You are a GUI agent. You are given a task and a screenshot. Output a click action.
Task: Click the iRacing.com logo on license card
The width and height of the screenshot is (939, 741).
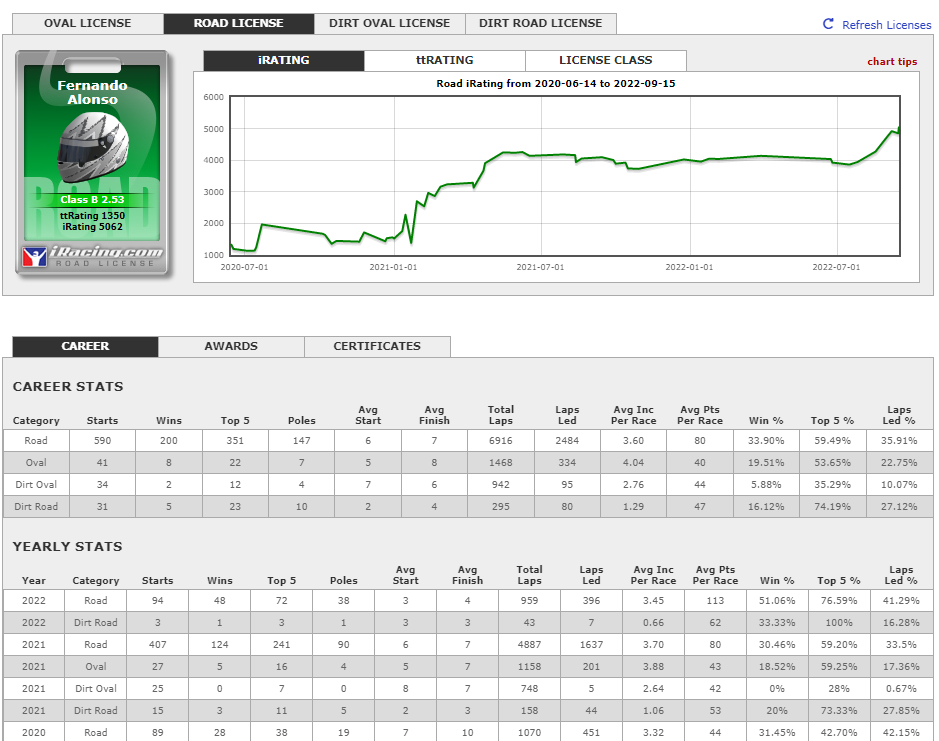(92, 256)
